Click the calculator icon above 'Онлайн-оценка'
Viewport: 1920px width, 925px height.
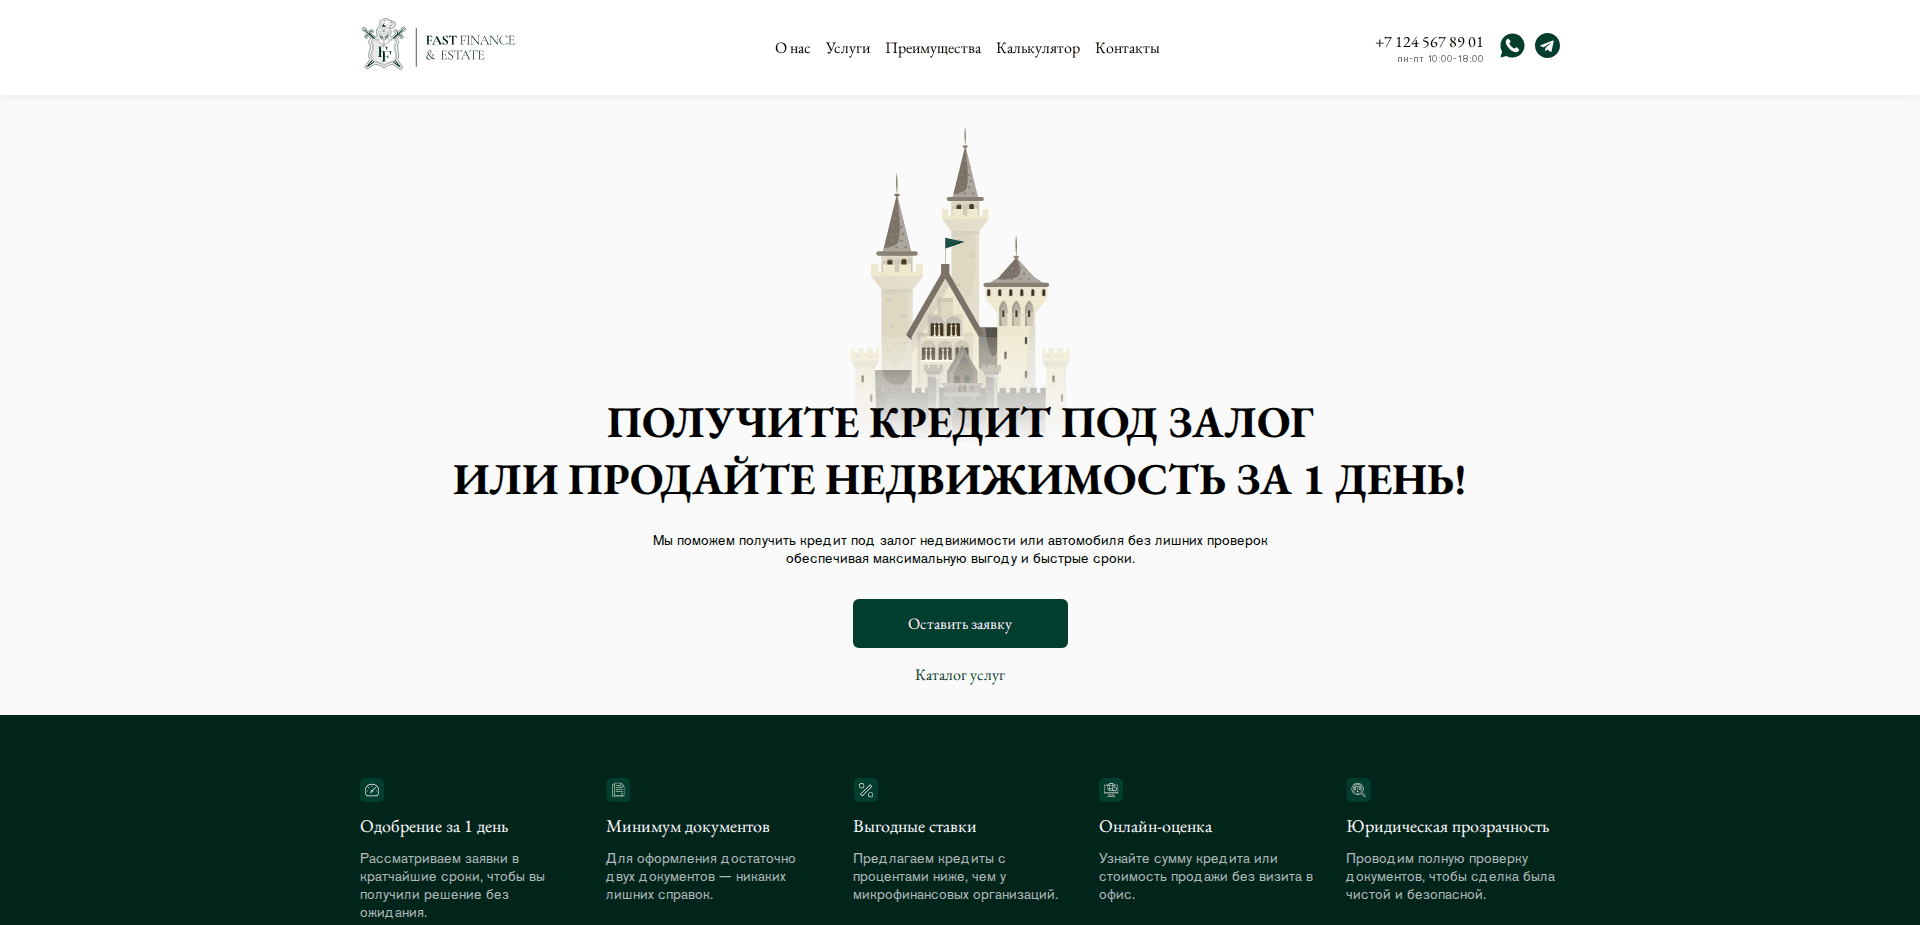click(x=1111, y=790)
